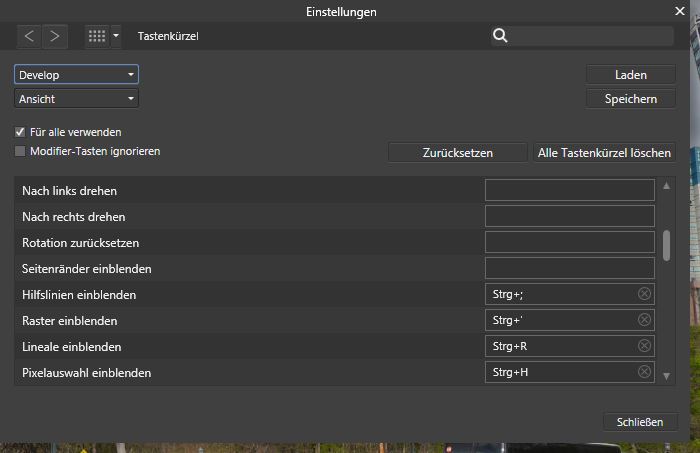Click the search magnifier icon
700x453 pixels.
tap(500, 36)
